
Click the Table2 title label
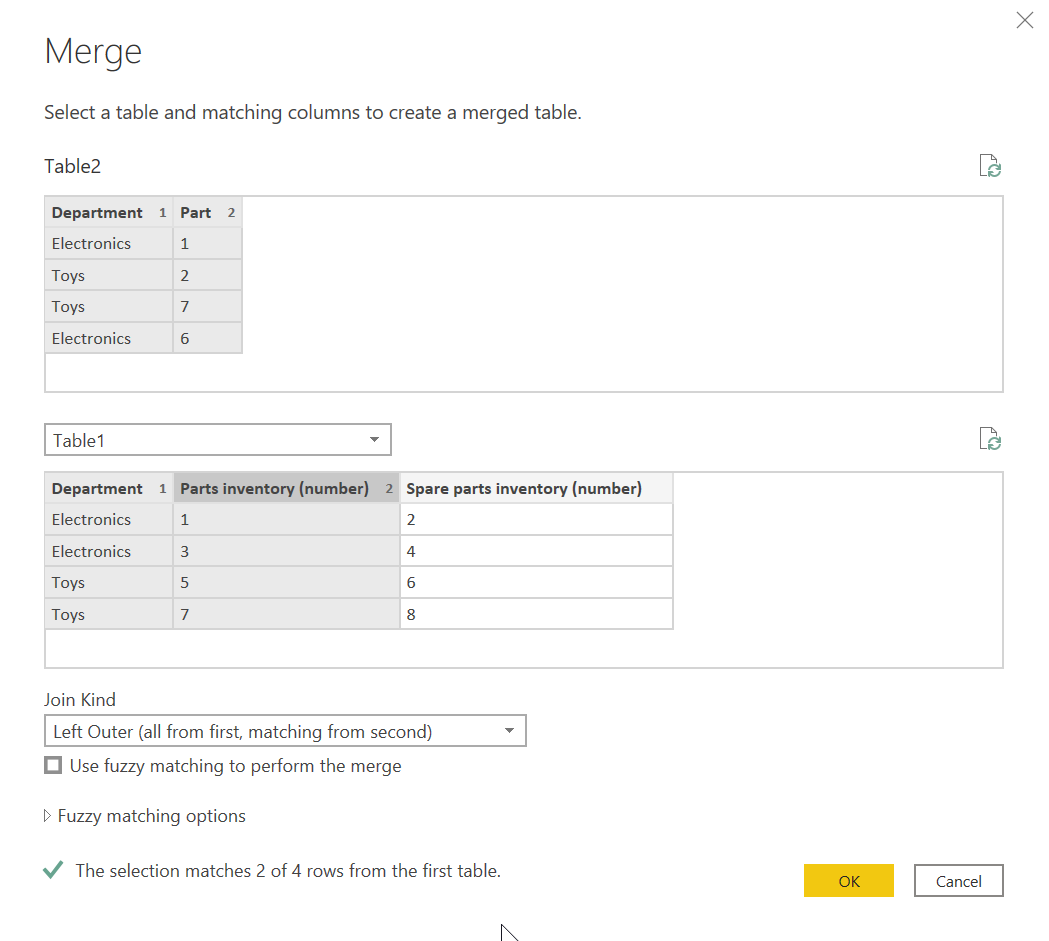72,166
